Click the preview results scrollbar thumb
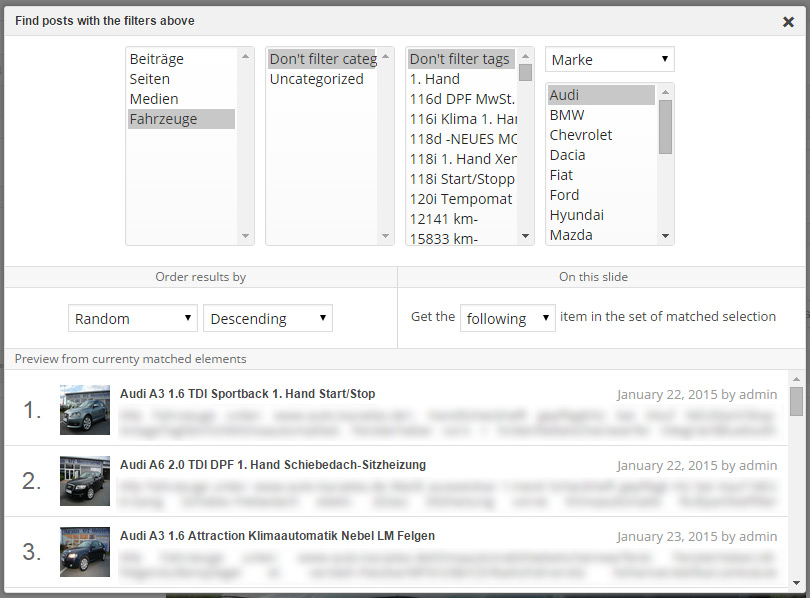 796,401
